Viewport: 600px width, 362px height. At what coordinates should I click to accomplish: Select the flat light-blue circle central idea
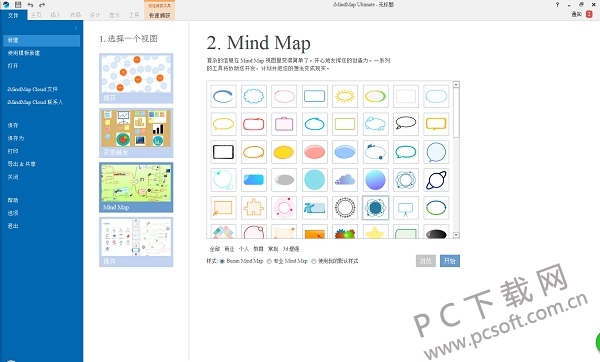point(315,180)
